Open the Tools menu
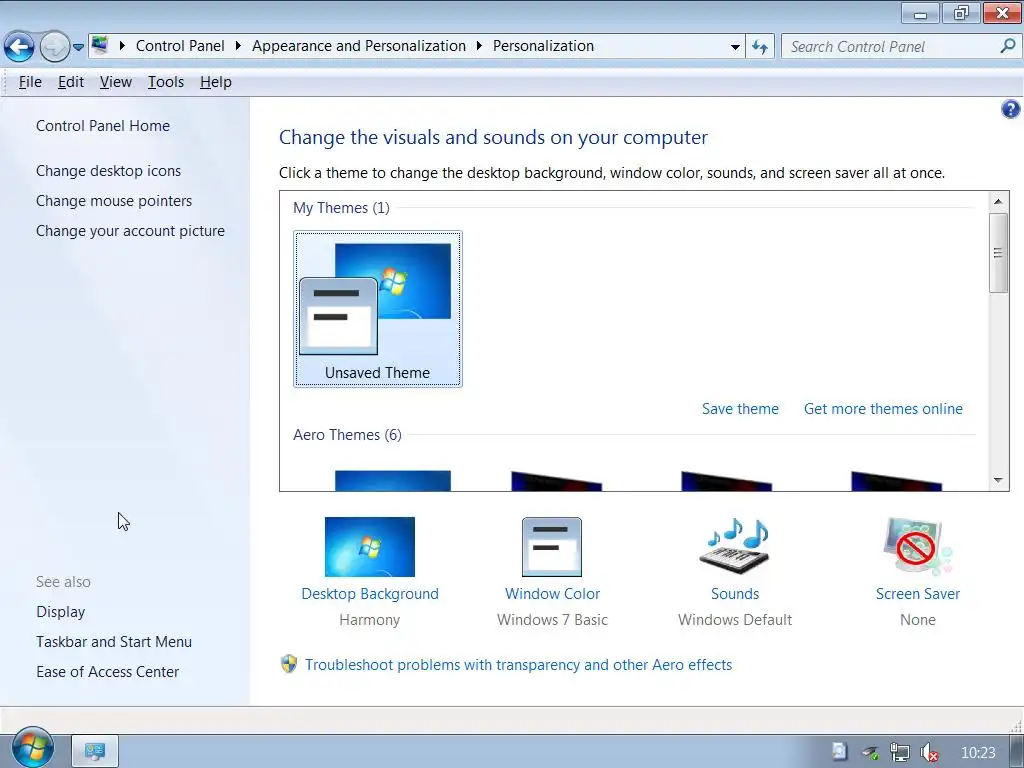This screenshot has width=1024, height=768. click(x=166, y=82)
